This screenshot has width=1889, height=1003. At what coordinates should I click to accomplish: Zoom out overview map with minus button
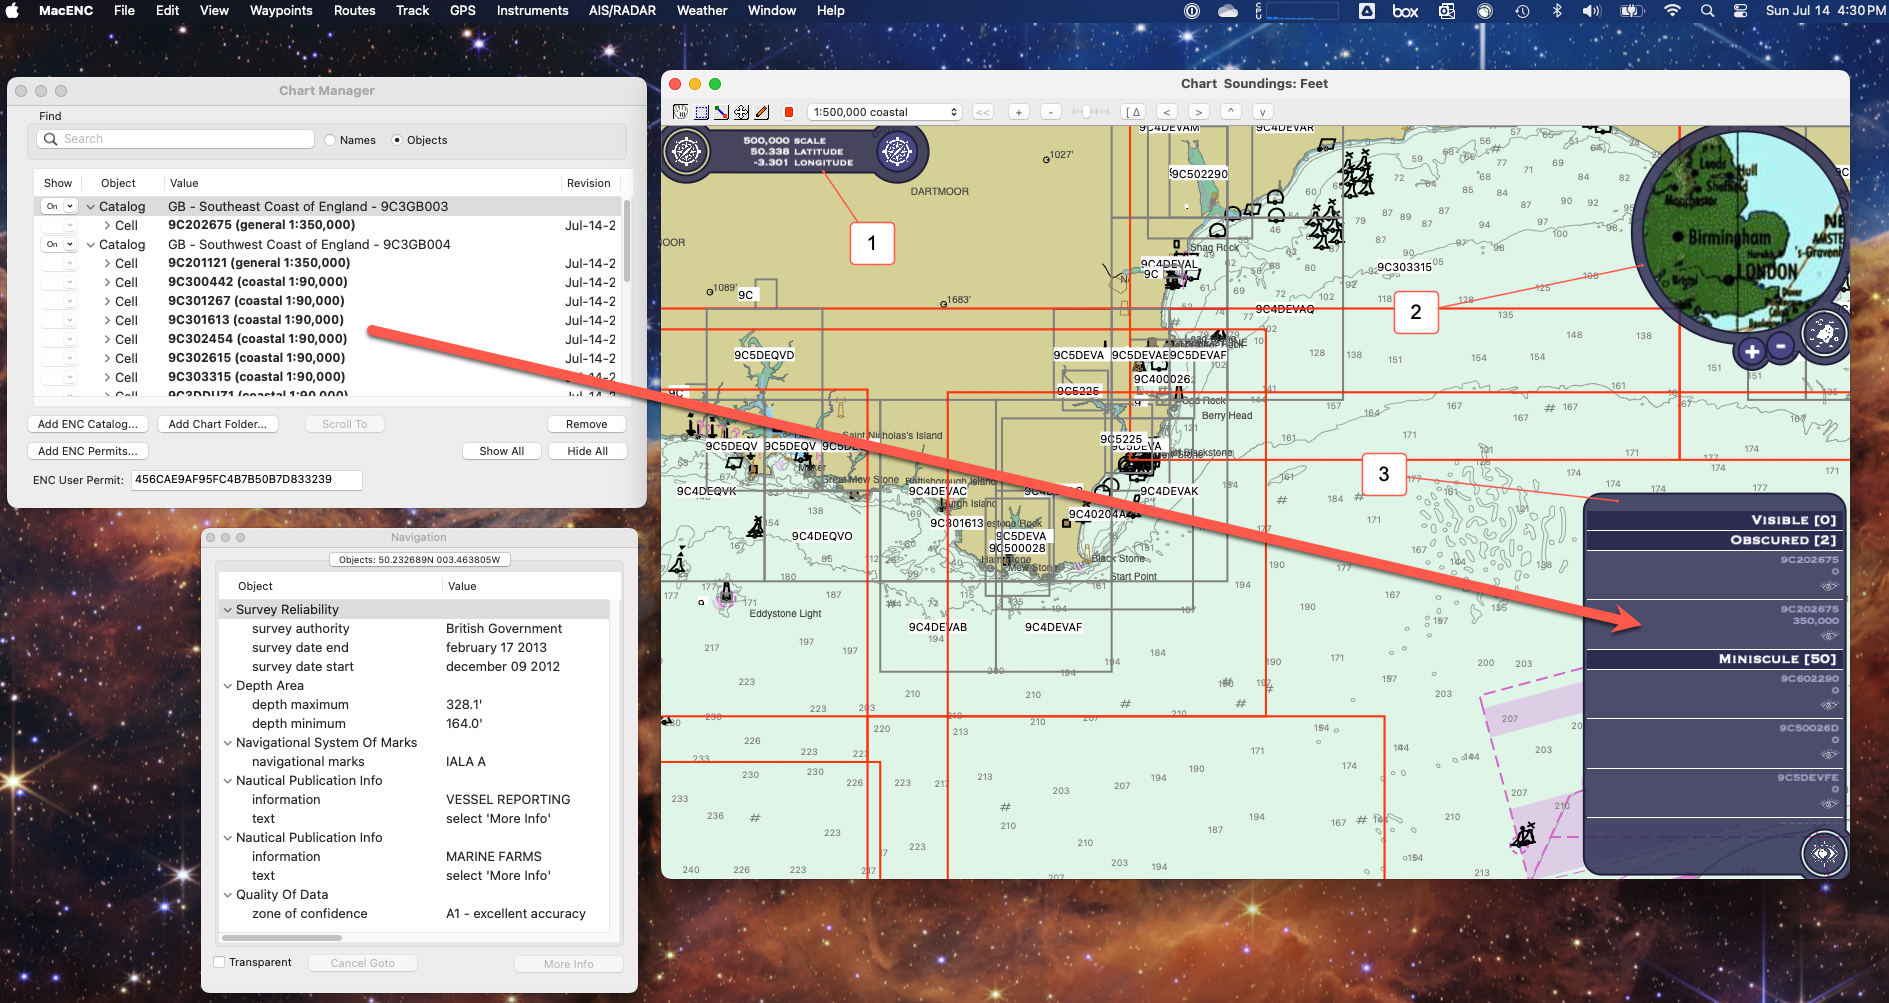click(1781, 347)
